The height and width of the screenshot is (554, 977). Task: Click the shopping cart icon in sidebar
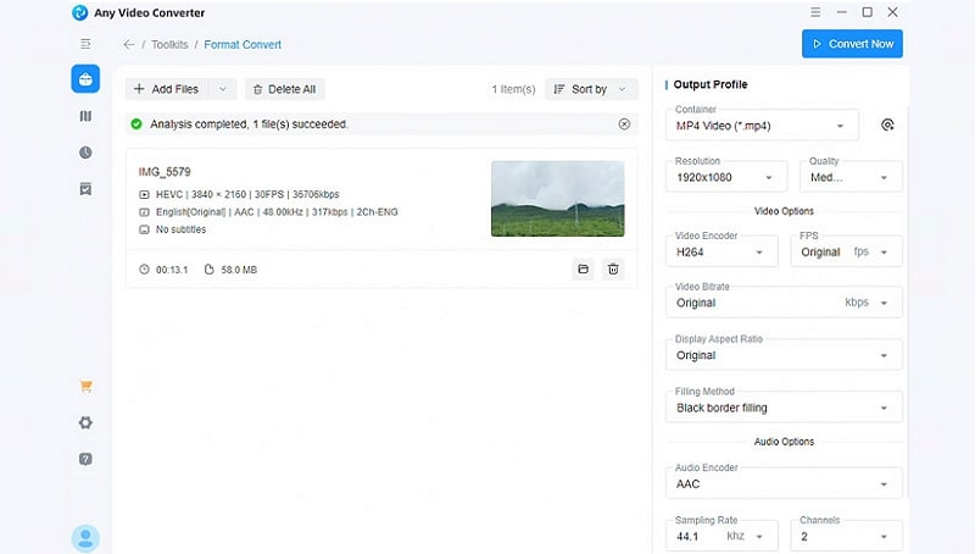(85, 386)
